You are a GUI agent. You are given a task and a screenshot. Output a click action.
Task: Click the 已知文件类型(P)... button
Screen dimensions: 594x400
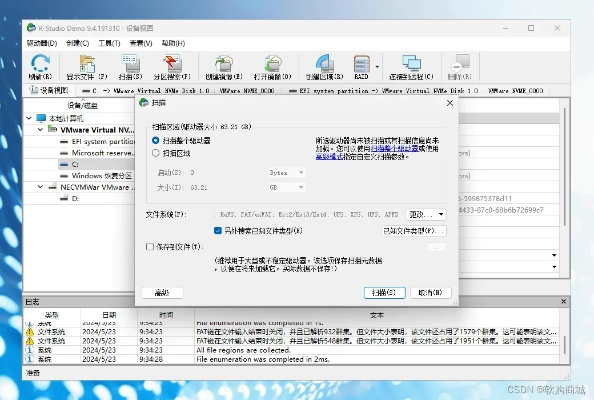click(x=414, y=231)
